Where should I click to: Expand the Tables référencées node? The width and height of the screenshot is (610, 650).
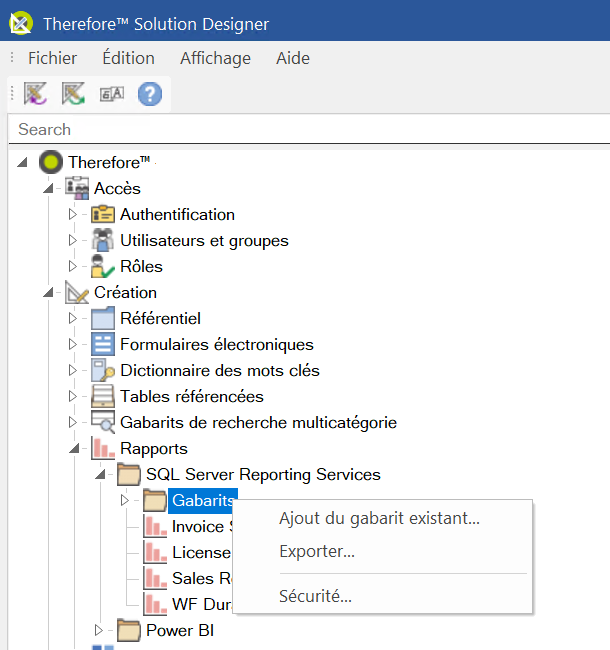(x=73, y=396)
